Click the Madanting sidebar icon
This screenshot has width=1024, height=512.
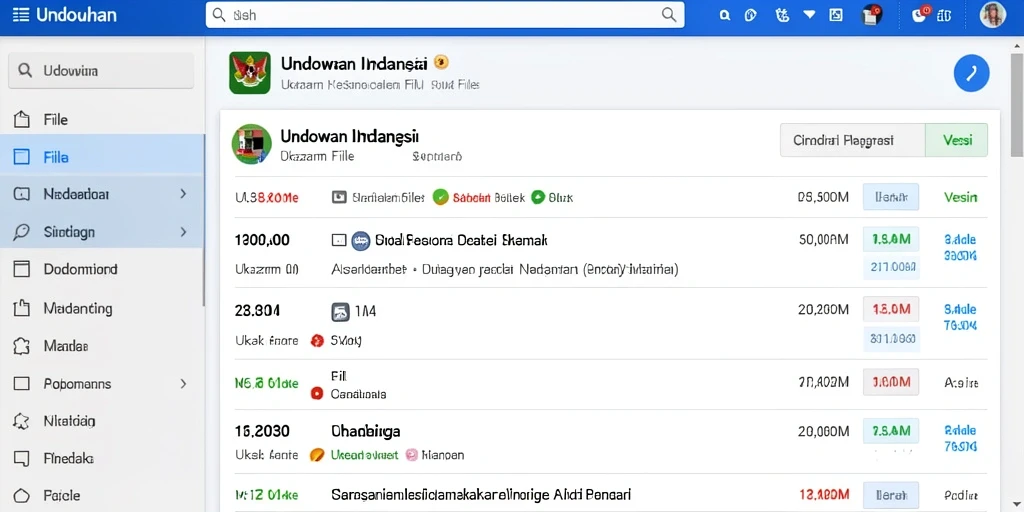[x=22, y=308]
